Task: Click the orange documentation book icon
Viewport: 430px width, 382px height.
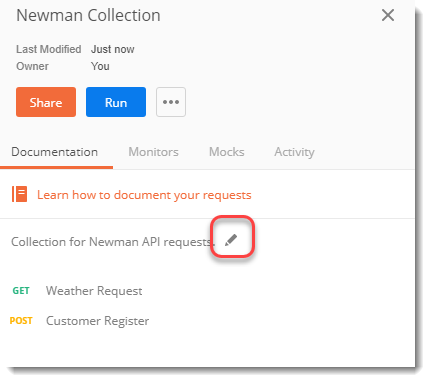Action: click(x=20, y=194)
